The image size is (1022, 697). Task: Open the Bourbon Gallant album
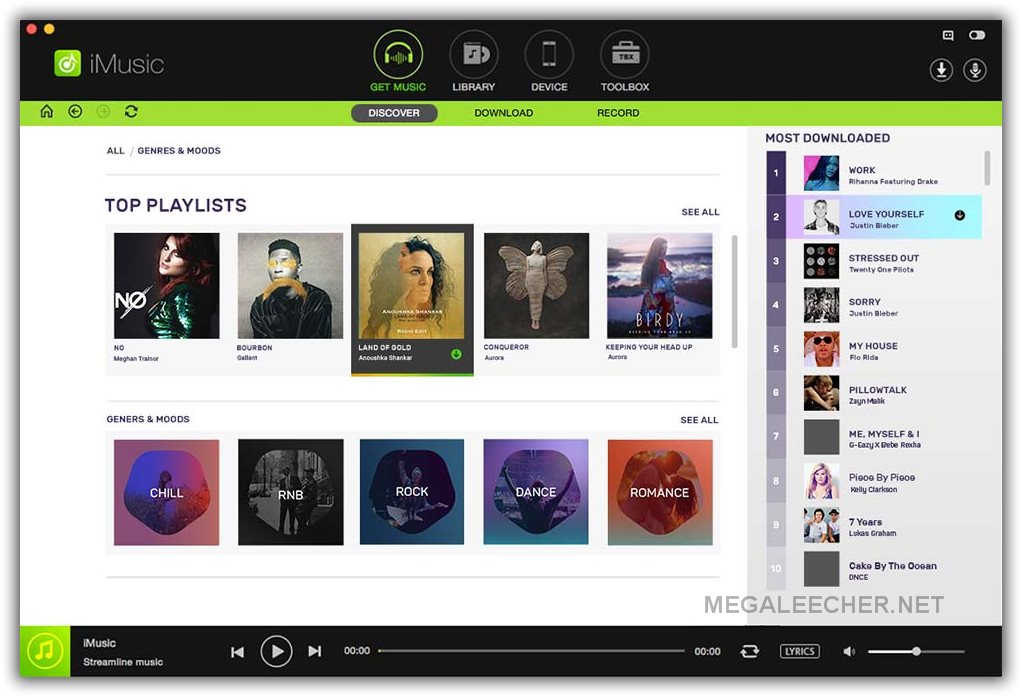(x=290, y=286)
